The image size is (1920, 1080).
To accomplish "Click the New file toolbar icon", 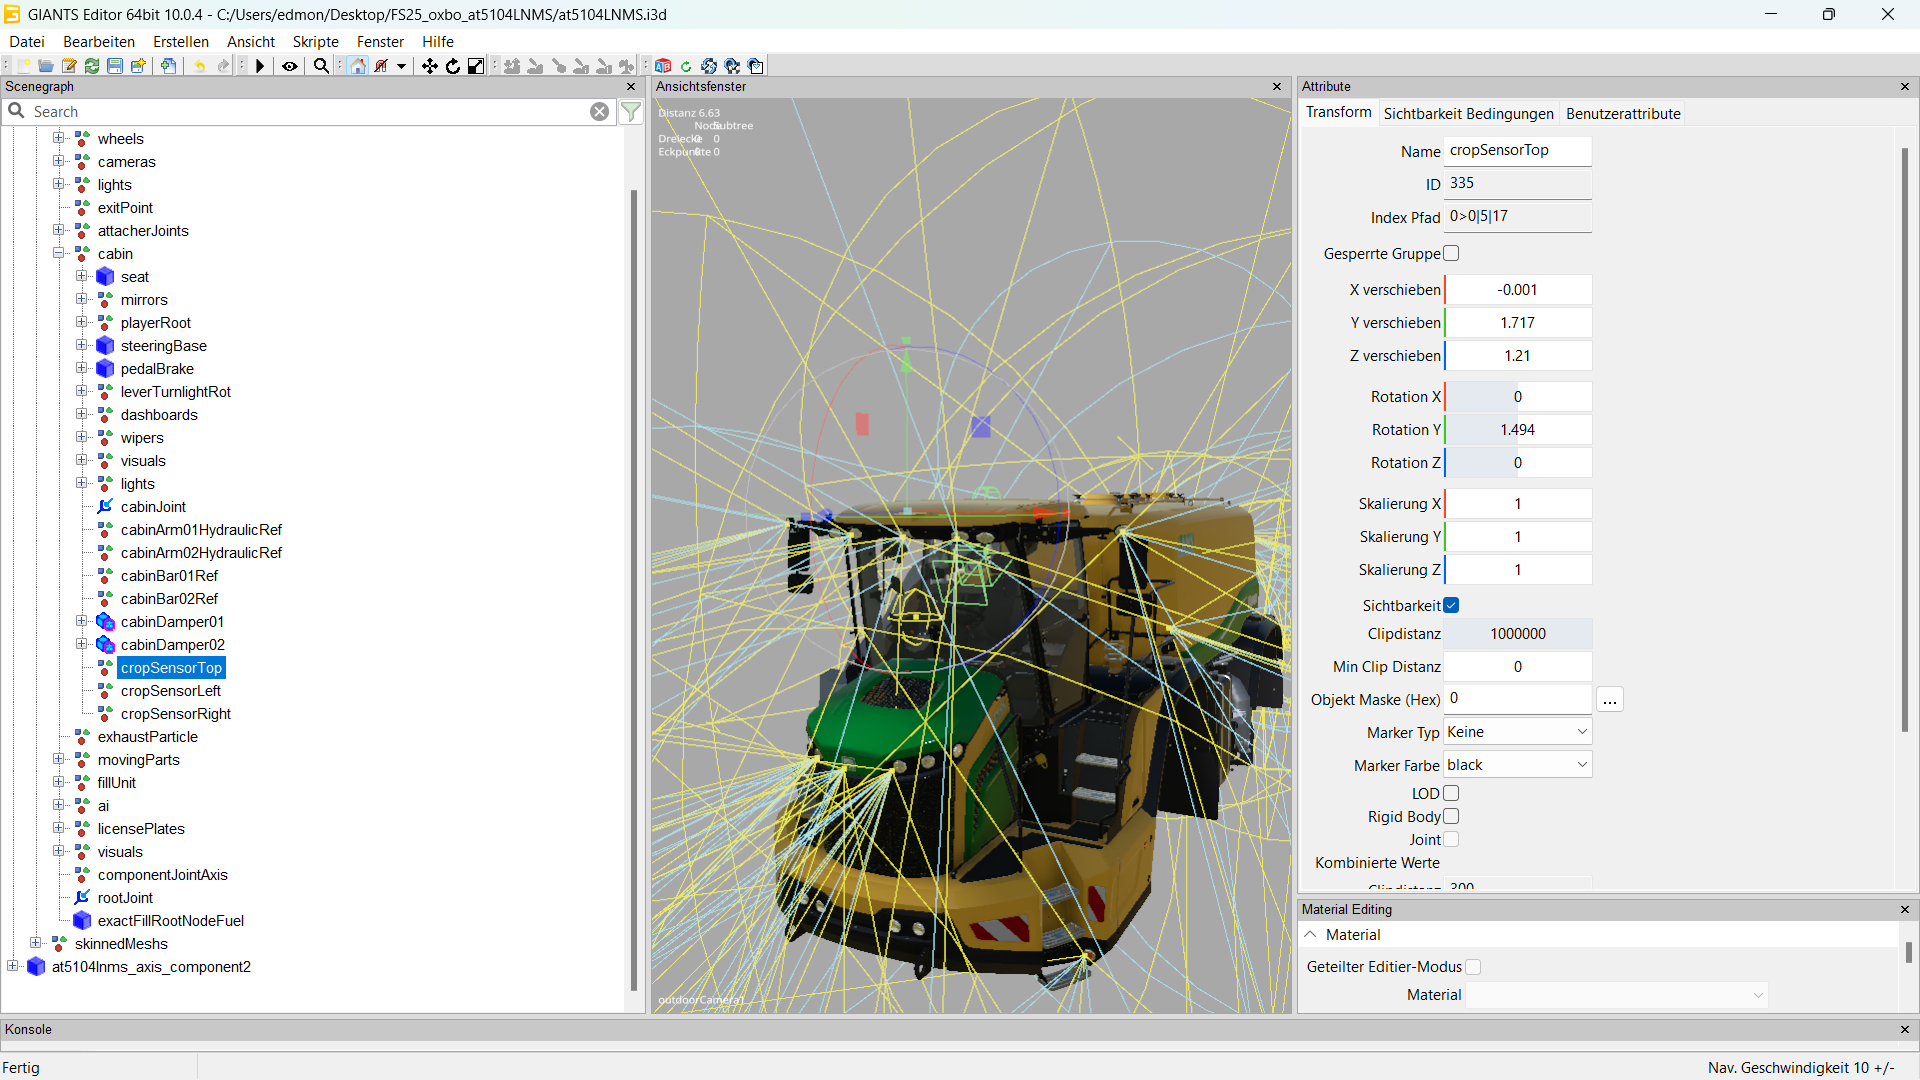I will click(x=24, y=66).
